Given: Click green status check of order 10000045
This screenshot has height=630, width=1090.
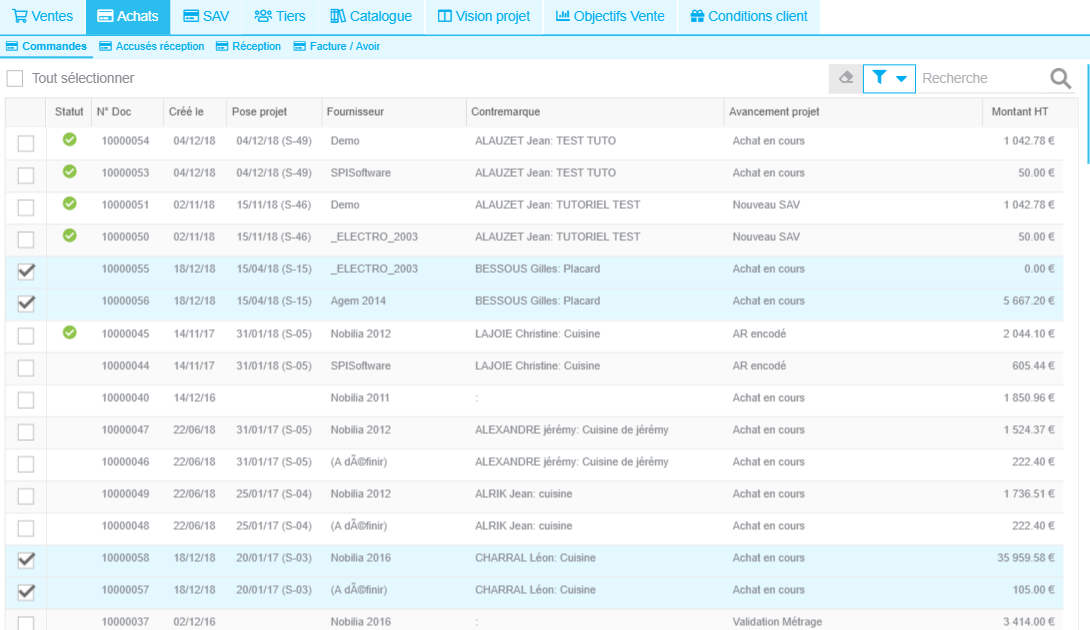Looking at the screenshot, I should [x=70, y=332].
